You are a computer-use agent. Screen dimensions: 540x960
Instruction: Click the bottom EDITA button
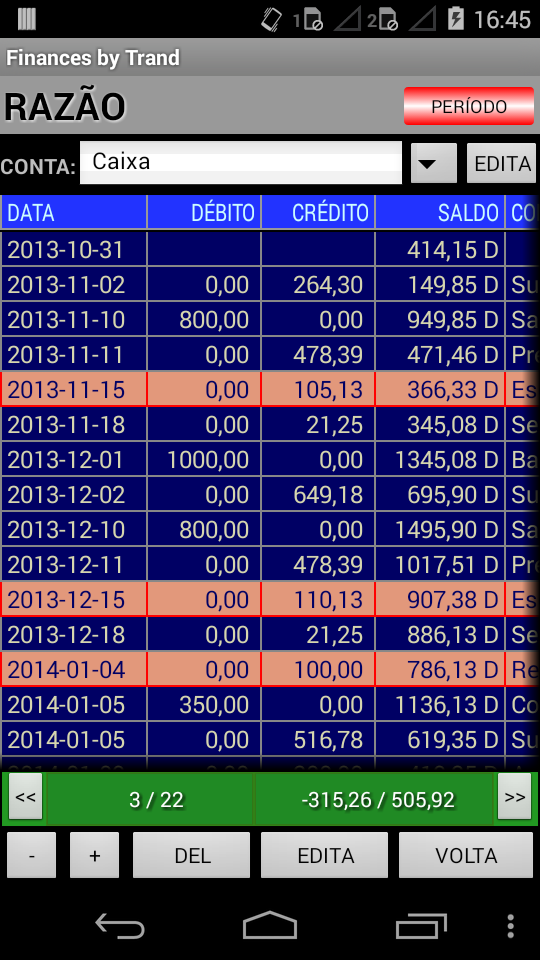pyautogui.click(x=324, y=855)
